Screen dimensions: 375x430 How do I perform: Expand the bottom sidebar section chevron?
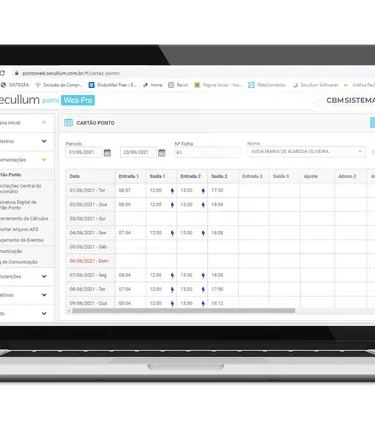[x=44, y=313]
